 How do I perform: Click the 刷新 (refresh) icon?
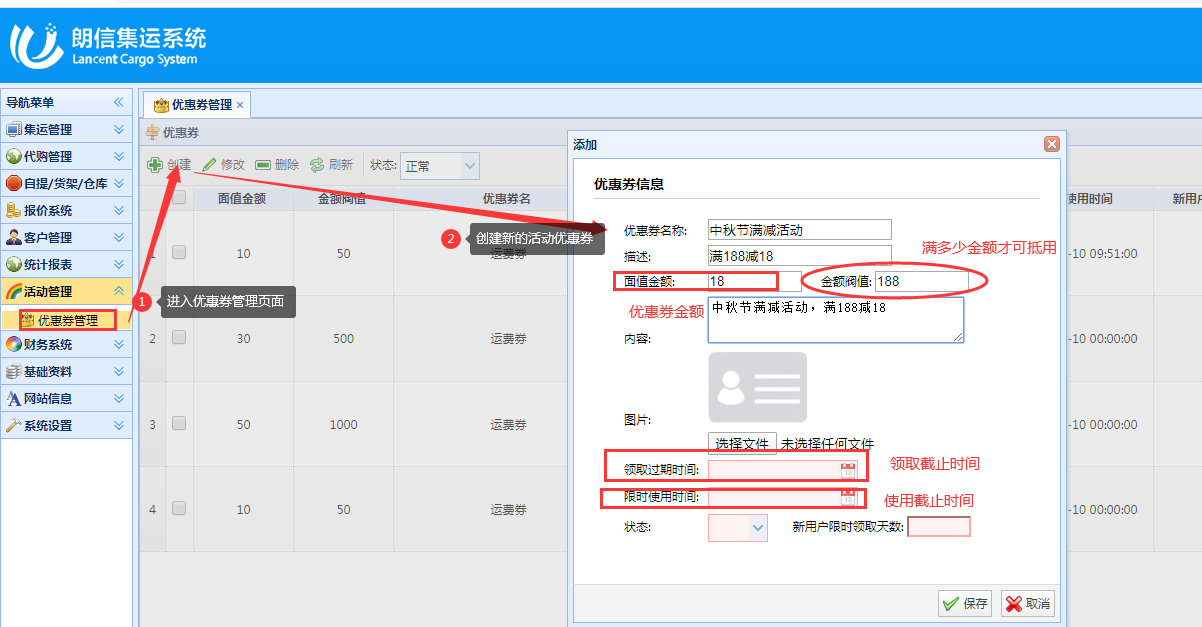(317, 165)
